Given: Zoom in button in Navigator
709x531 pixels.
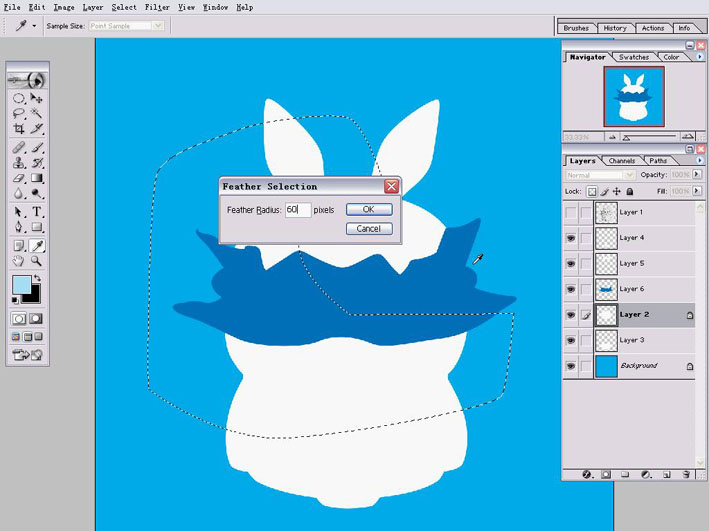Looking at the screenshot, I should pyautogui.click(x=688, y=137).
